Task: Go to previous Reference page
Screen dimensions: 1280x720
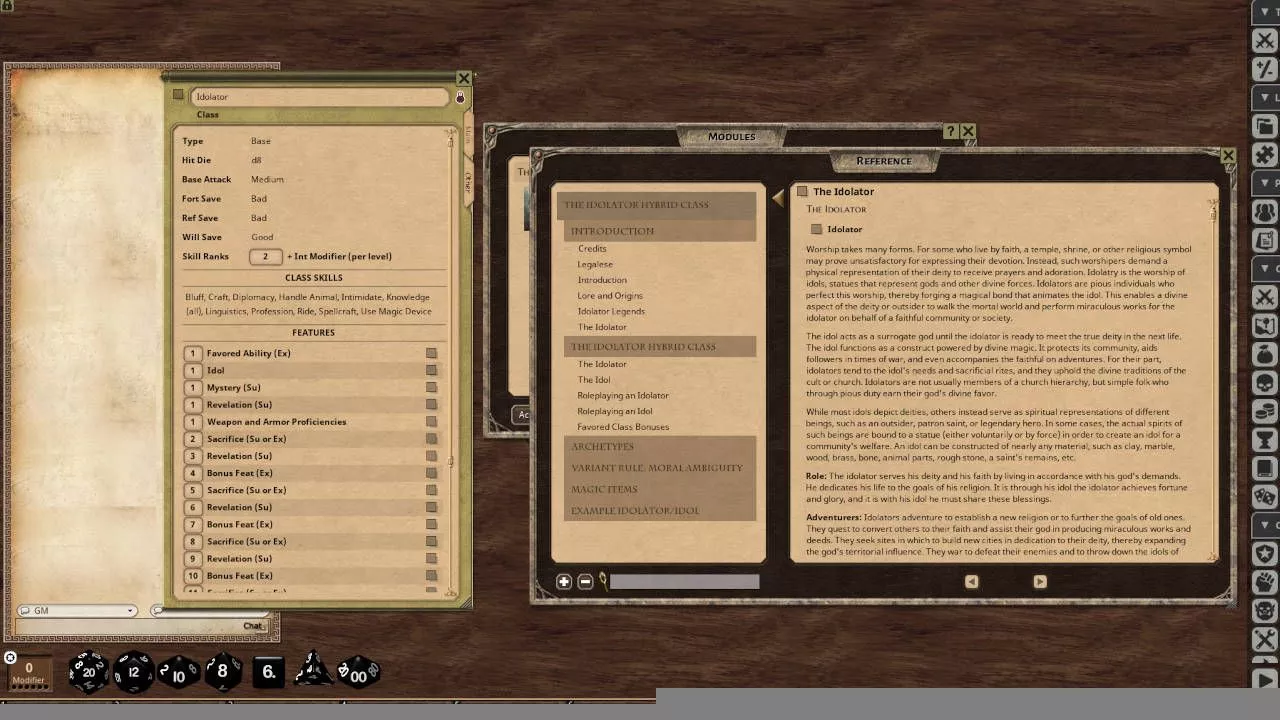Action: [971, 581]
